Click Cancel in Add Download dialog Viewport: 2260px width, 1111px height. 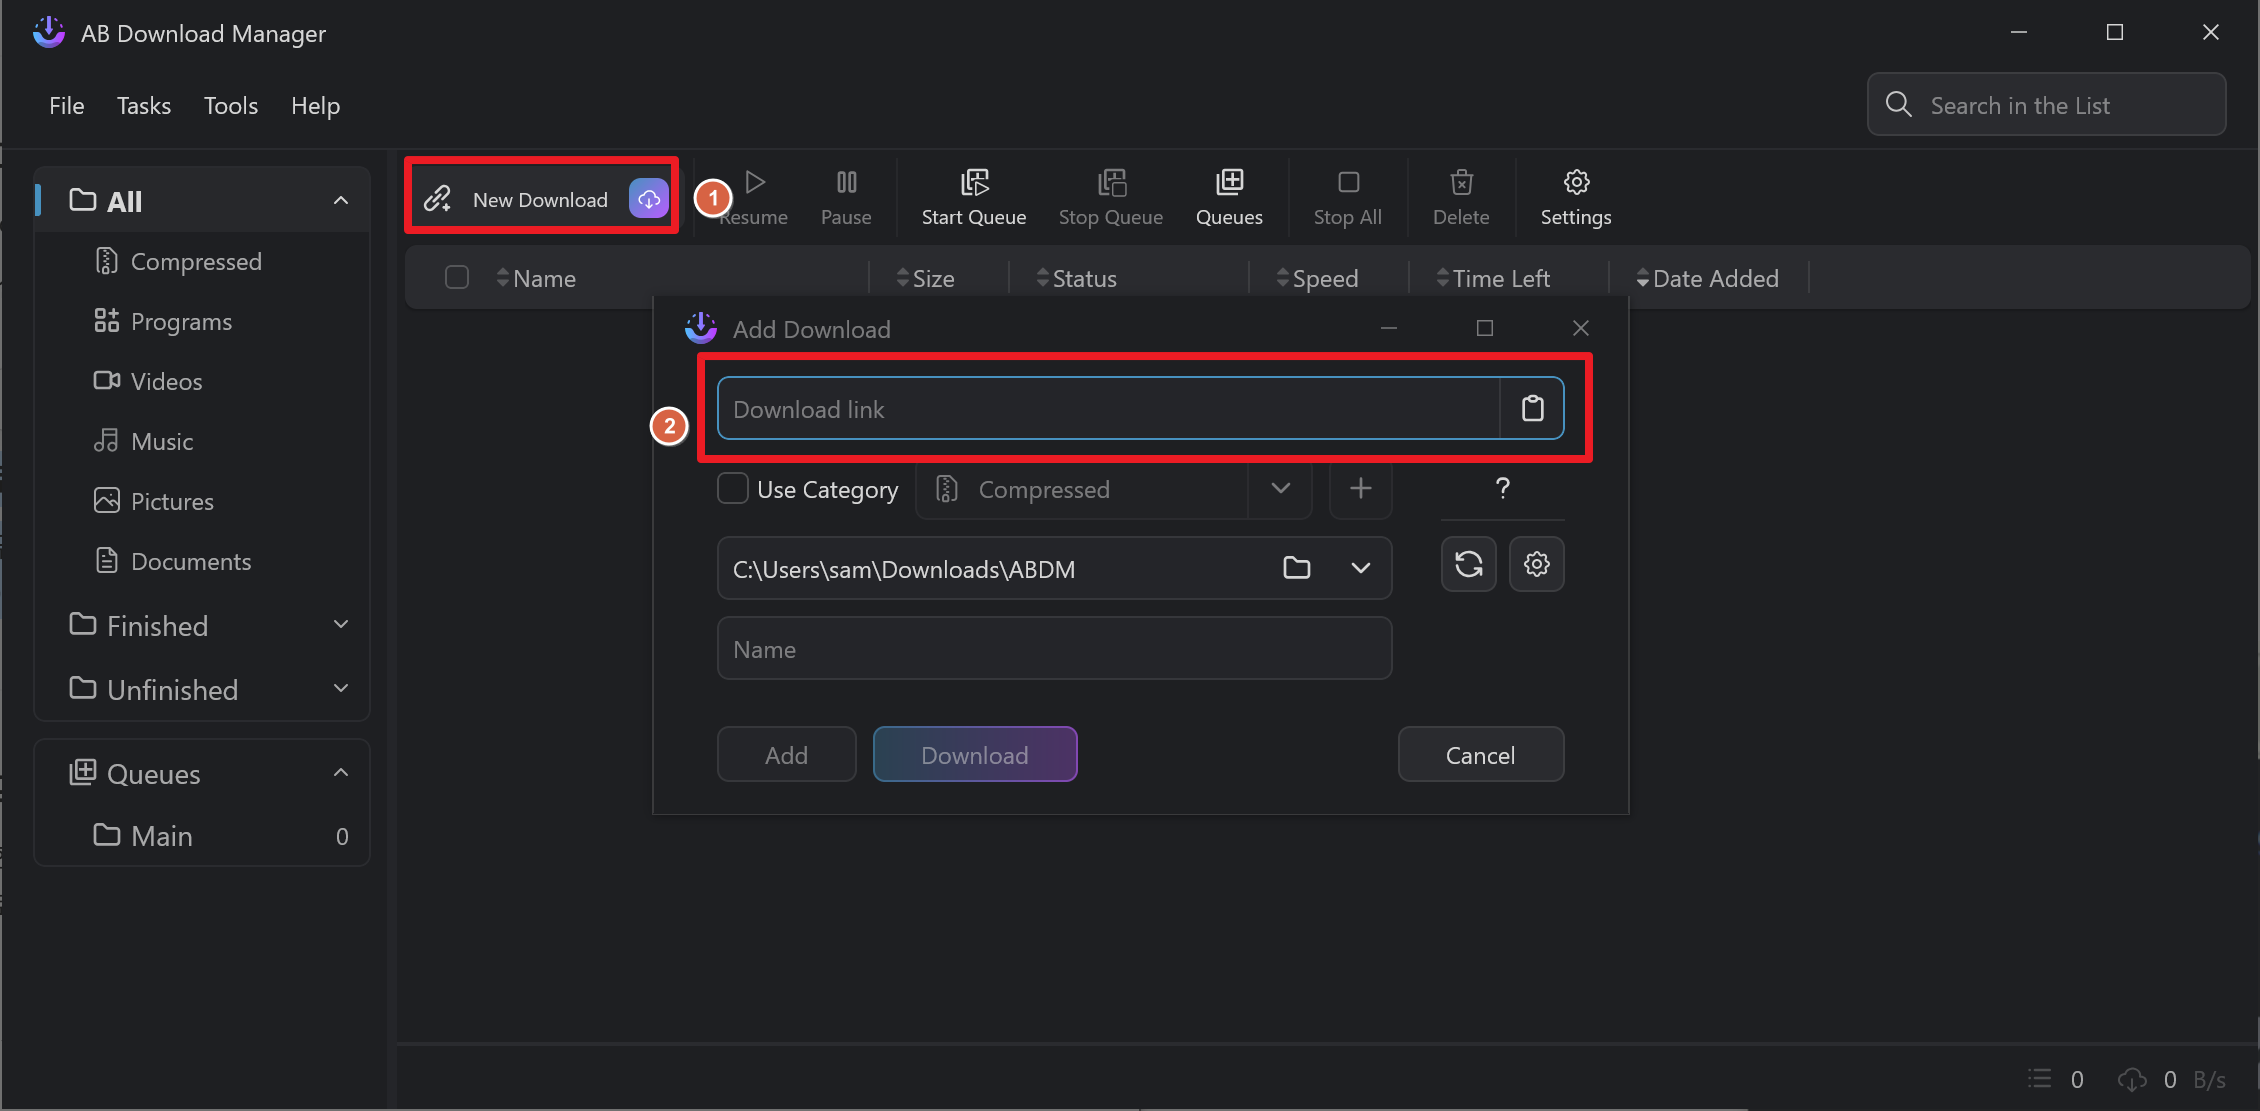pos(1480,755)
